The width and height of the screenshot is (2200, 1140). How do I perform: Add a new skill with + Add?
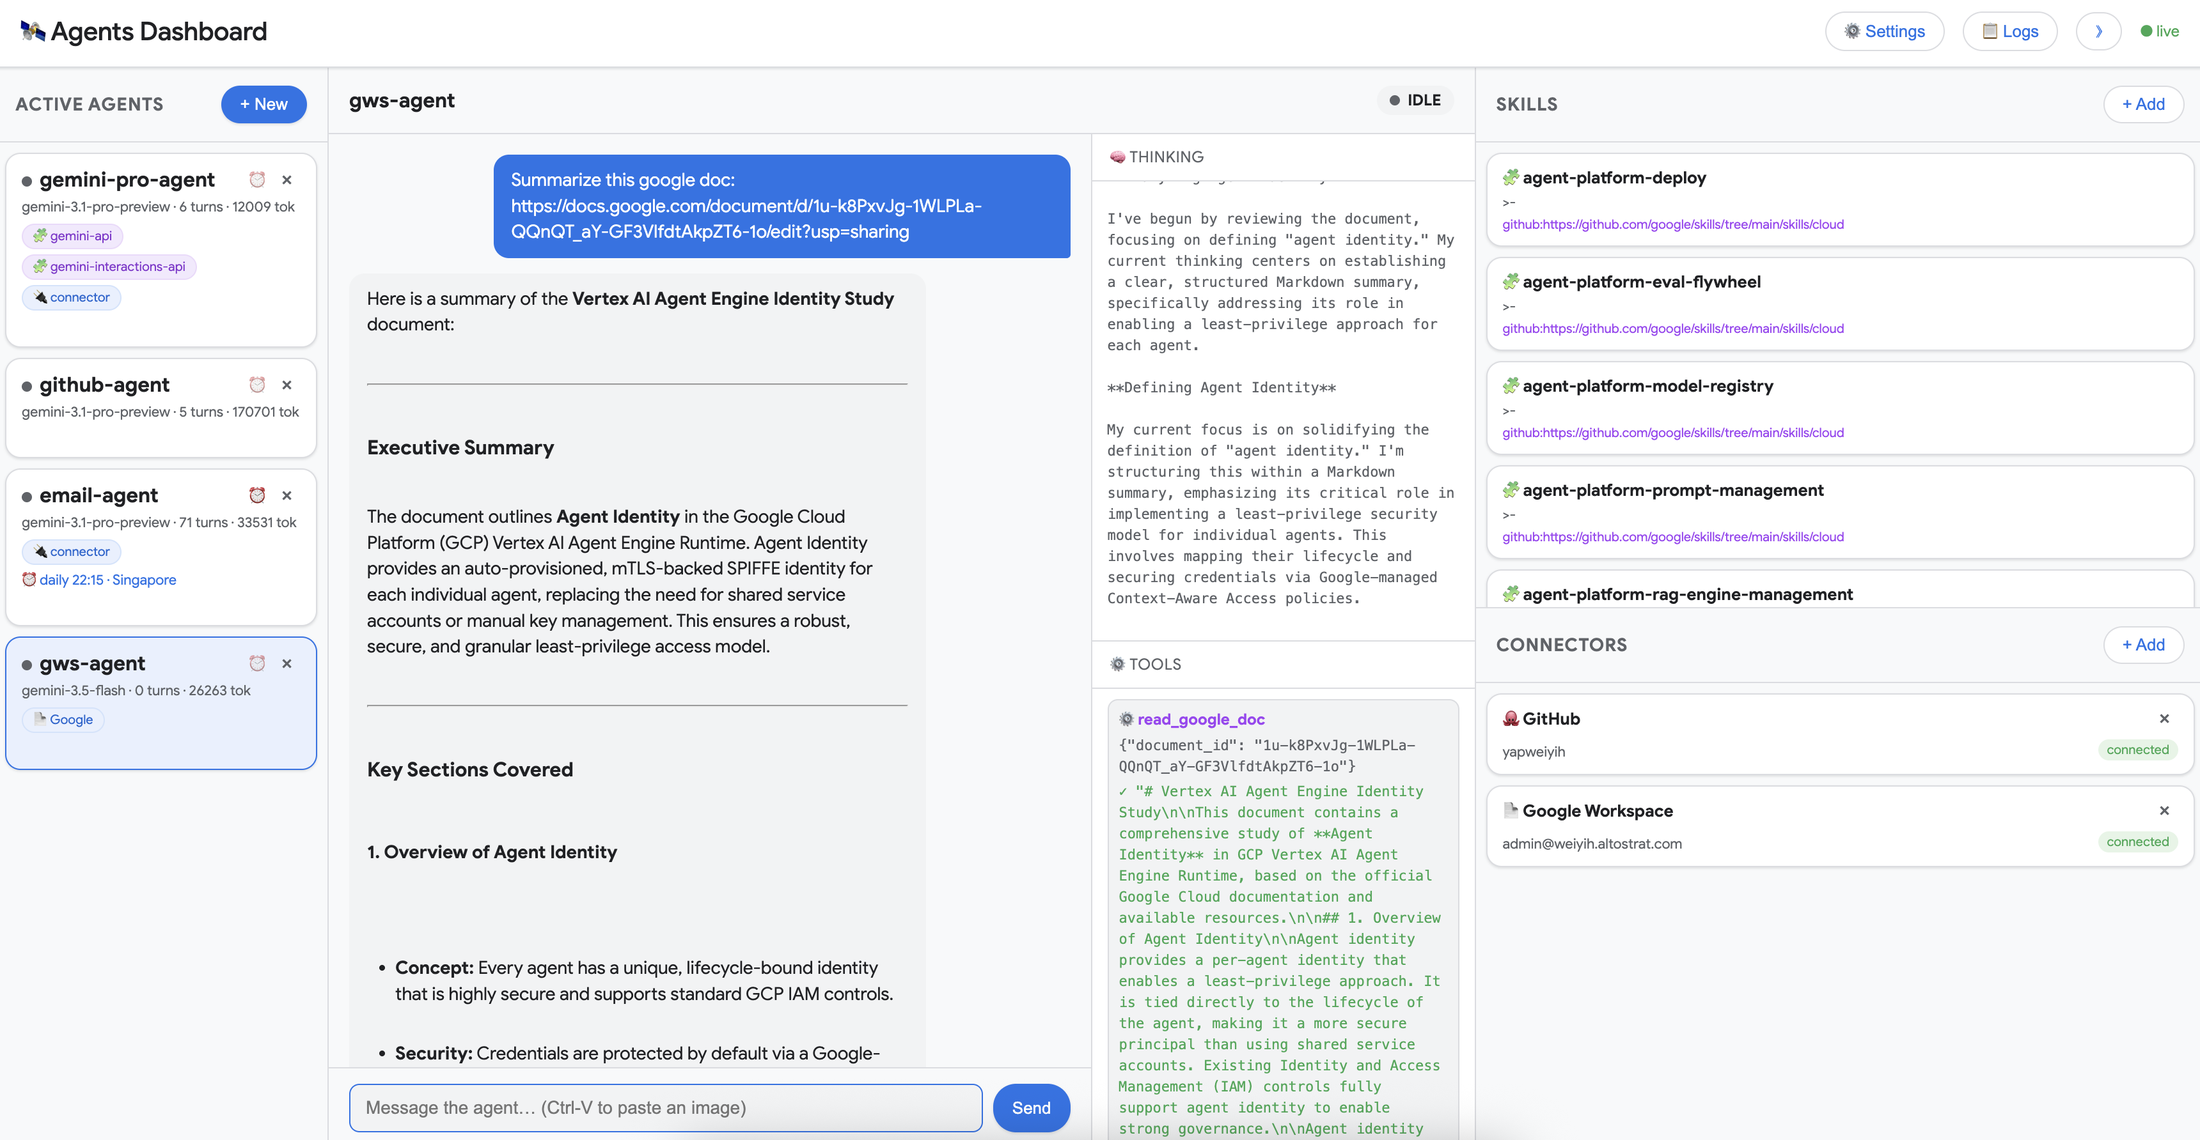2143,104
